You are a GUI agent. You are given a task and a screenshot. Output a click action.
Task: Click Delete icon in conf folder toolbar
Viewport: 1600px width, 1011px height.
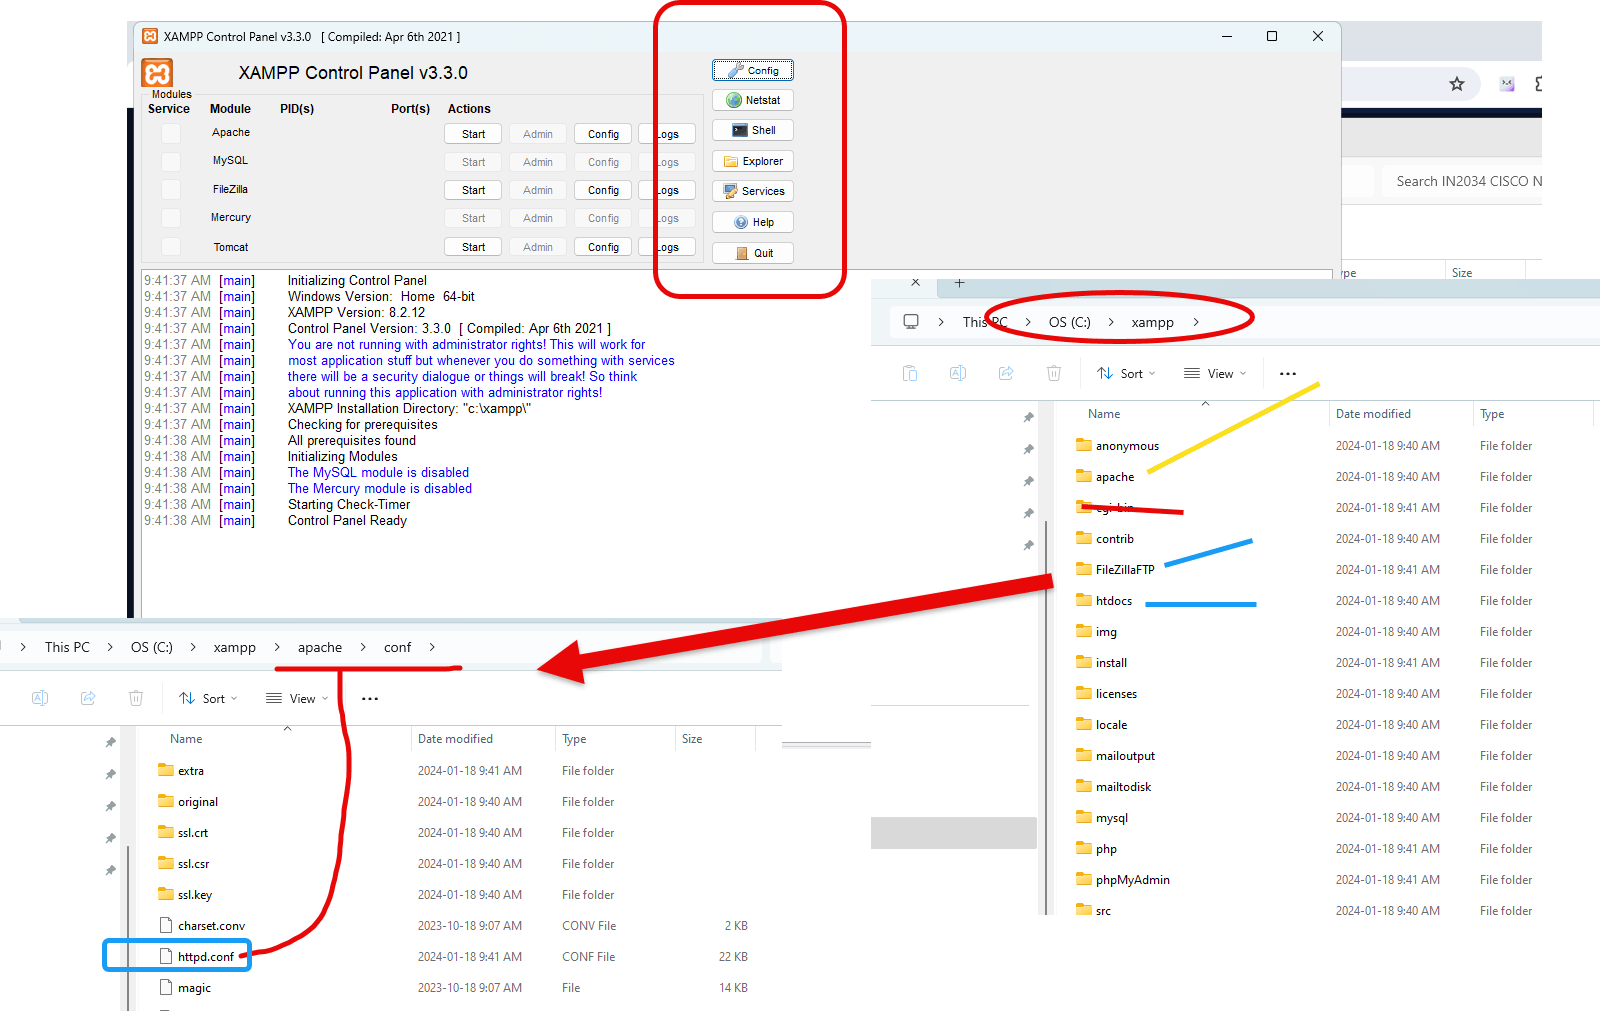(x=136, y=698)
